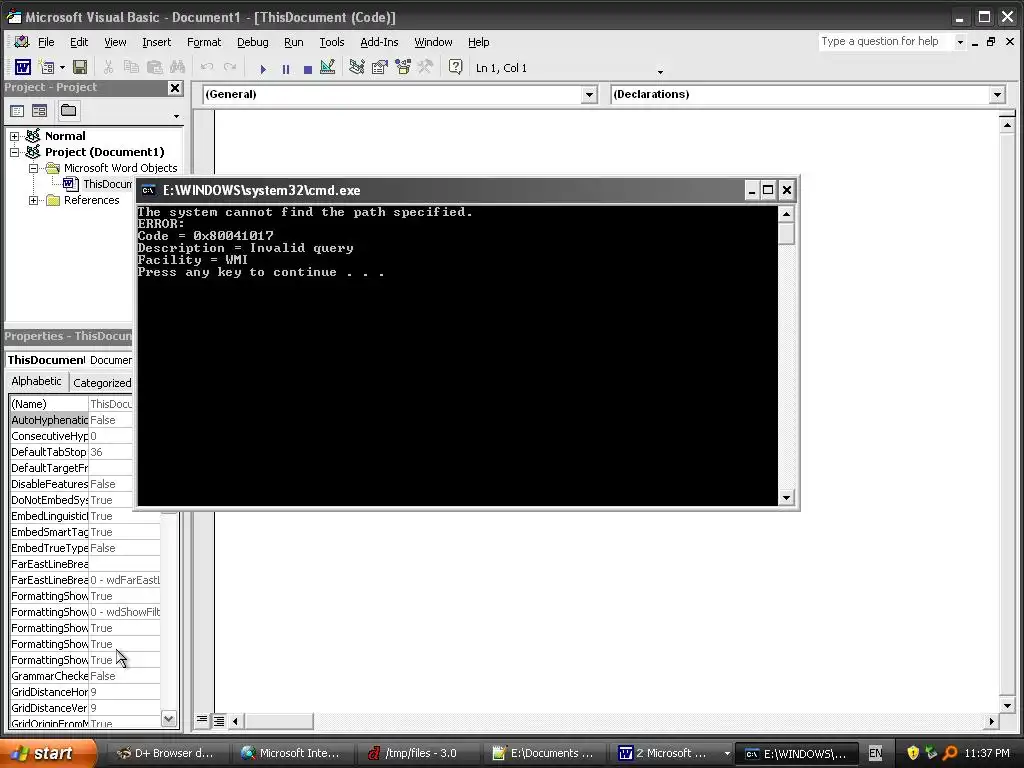Open the Run menu
The width and height of the screenshot is (1024, 768).
tap(293, 42)
